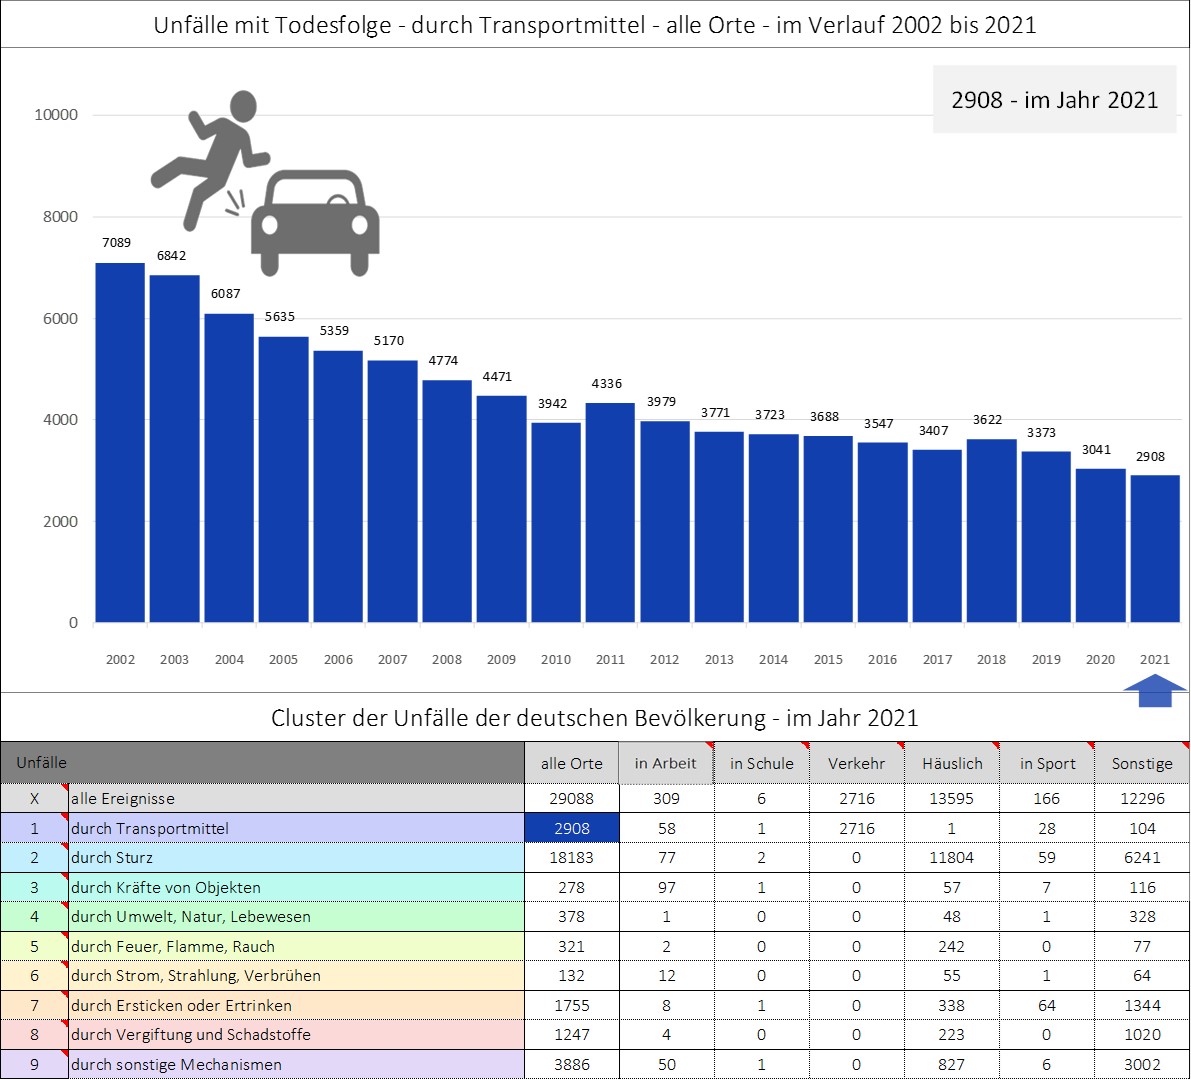Click the chart title about Transportmittel
Image resolution: width=1191 pixels, height=1080 pixels.
(x=595, y=25)
